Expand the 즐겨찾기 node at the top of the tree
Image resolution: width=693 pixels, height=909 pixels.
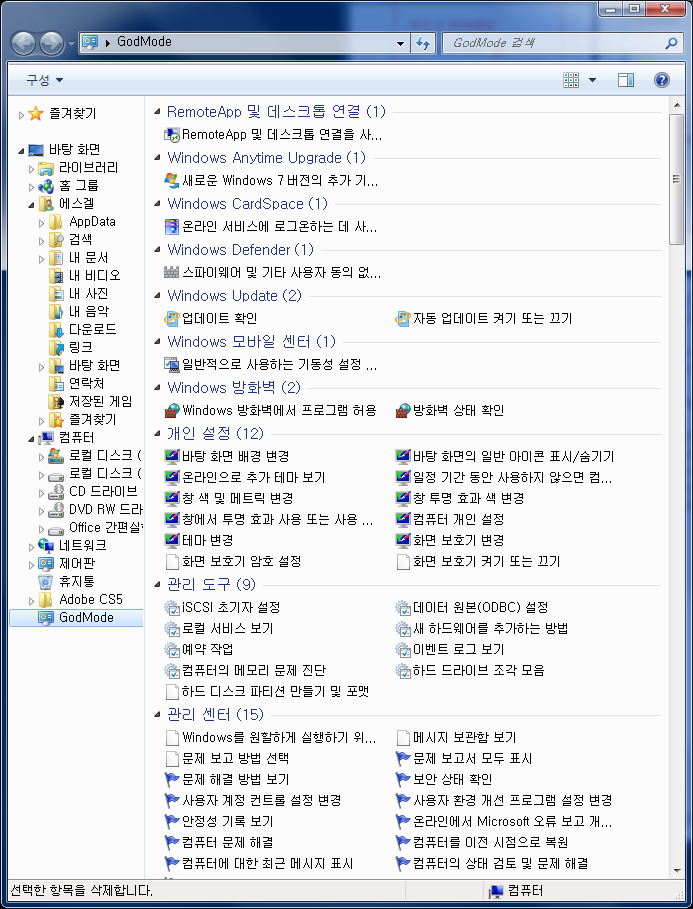click(x=21, y=115)
